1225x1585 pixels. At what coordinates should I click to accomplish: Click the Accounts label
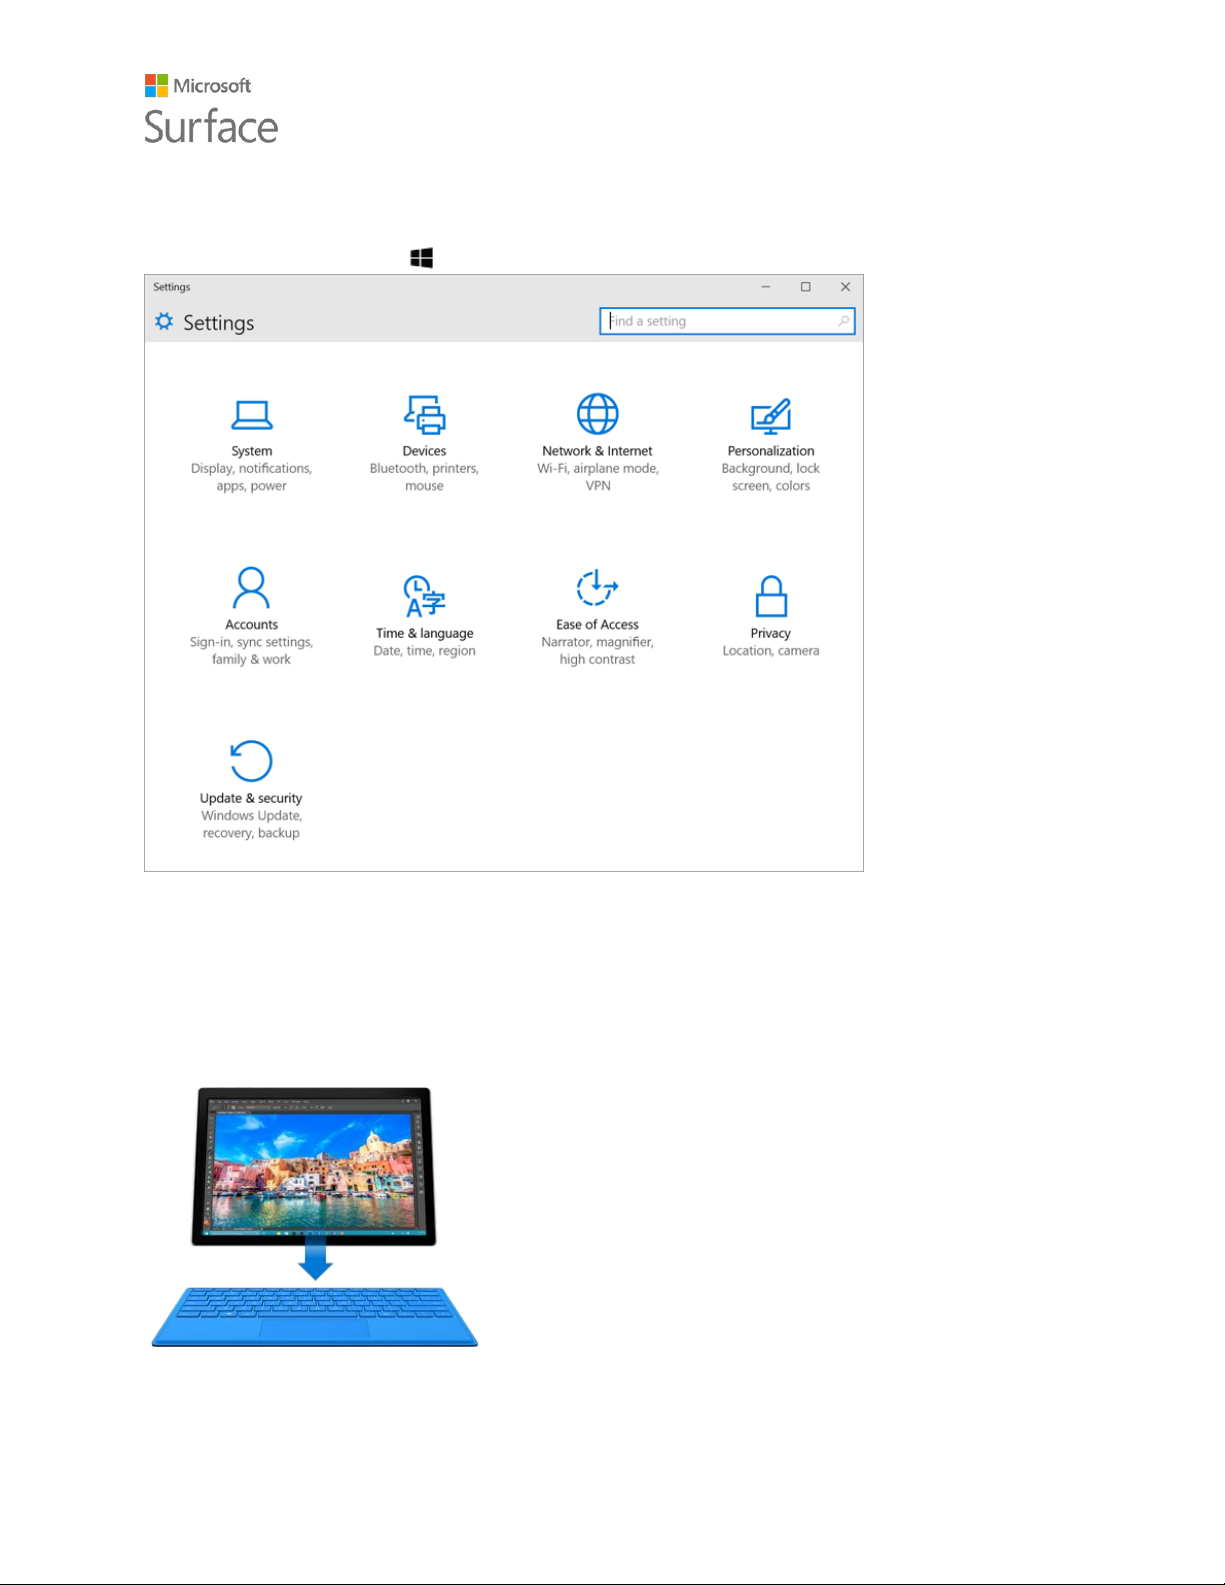pyautogui.click(x=252, y=624)
